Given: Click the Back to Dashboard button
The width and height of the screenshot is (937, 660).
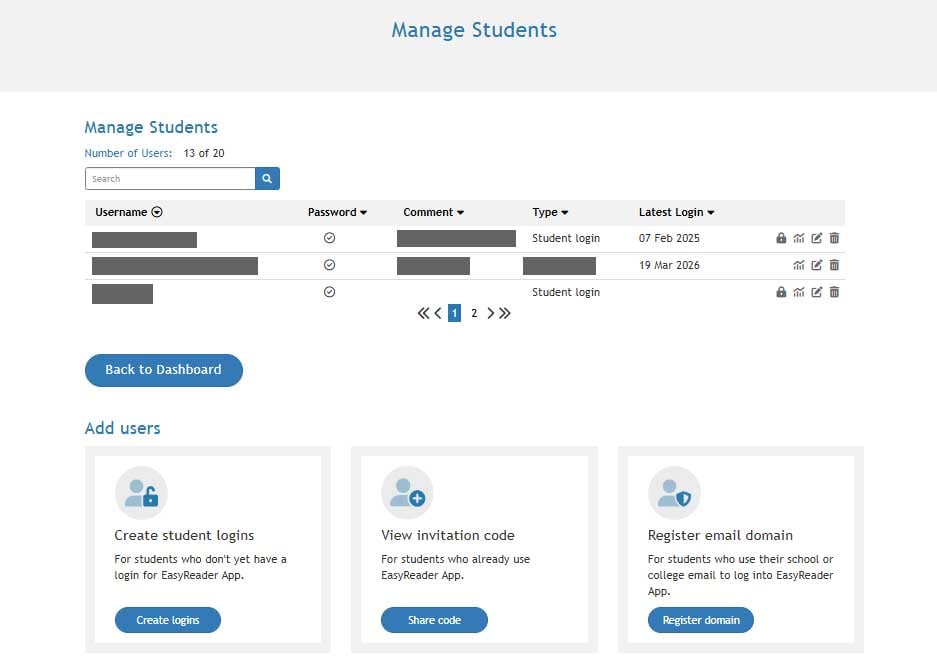Looking at the screenshot, I should pyautogui.click(x=163, y=370).
